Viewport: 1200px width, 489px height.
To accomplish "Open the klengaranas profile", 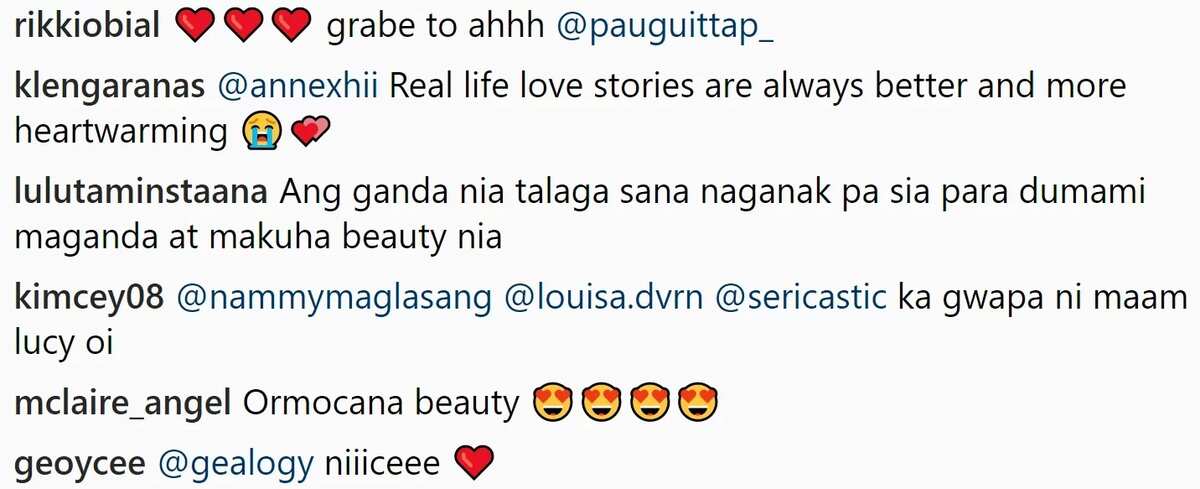I will (110, 87).
